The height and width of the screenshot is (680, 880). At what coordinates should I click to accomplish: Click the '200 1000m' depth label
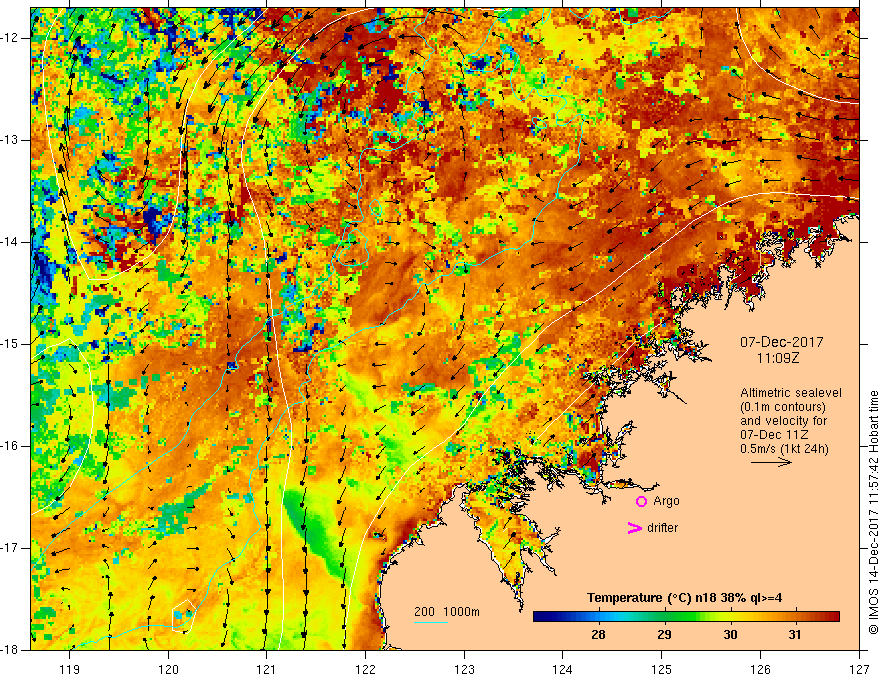click(447, 612)
